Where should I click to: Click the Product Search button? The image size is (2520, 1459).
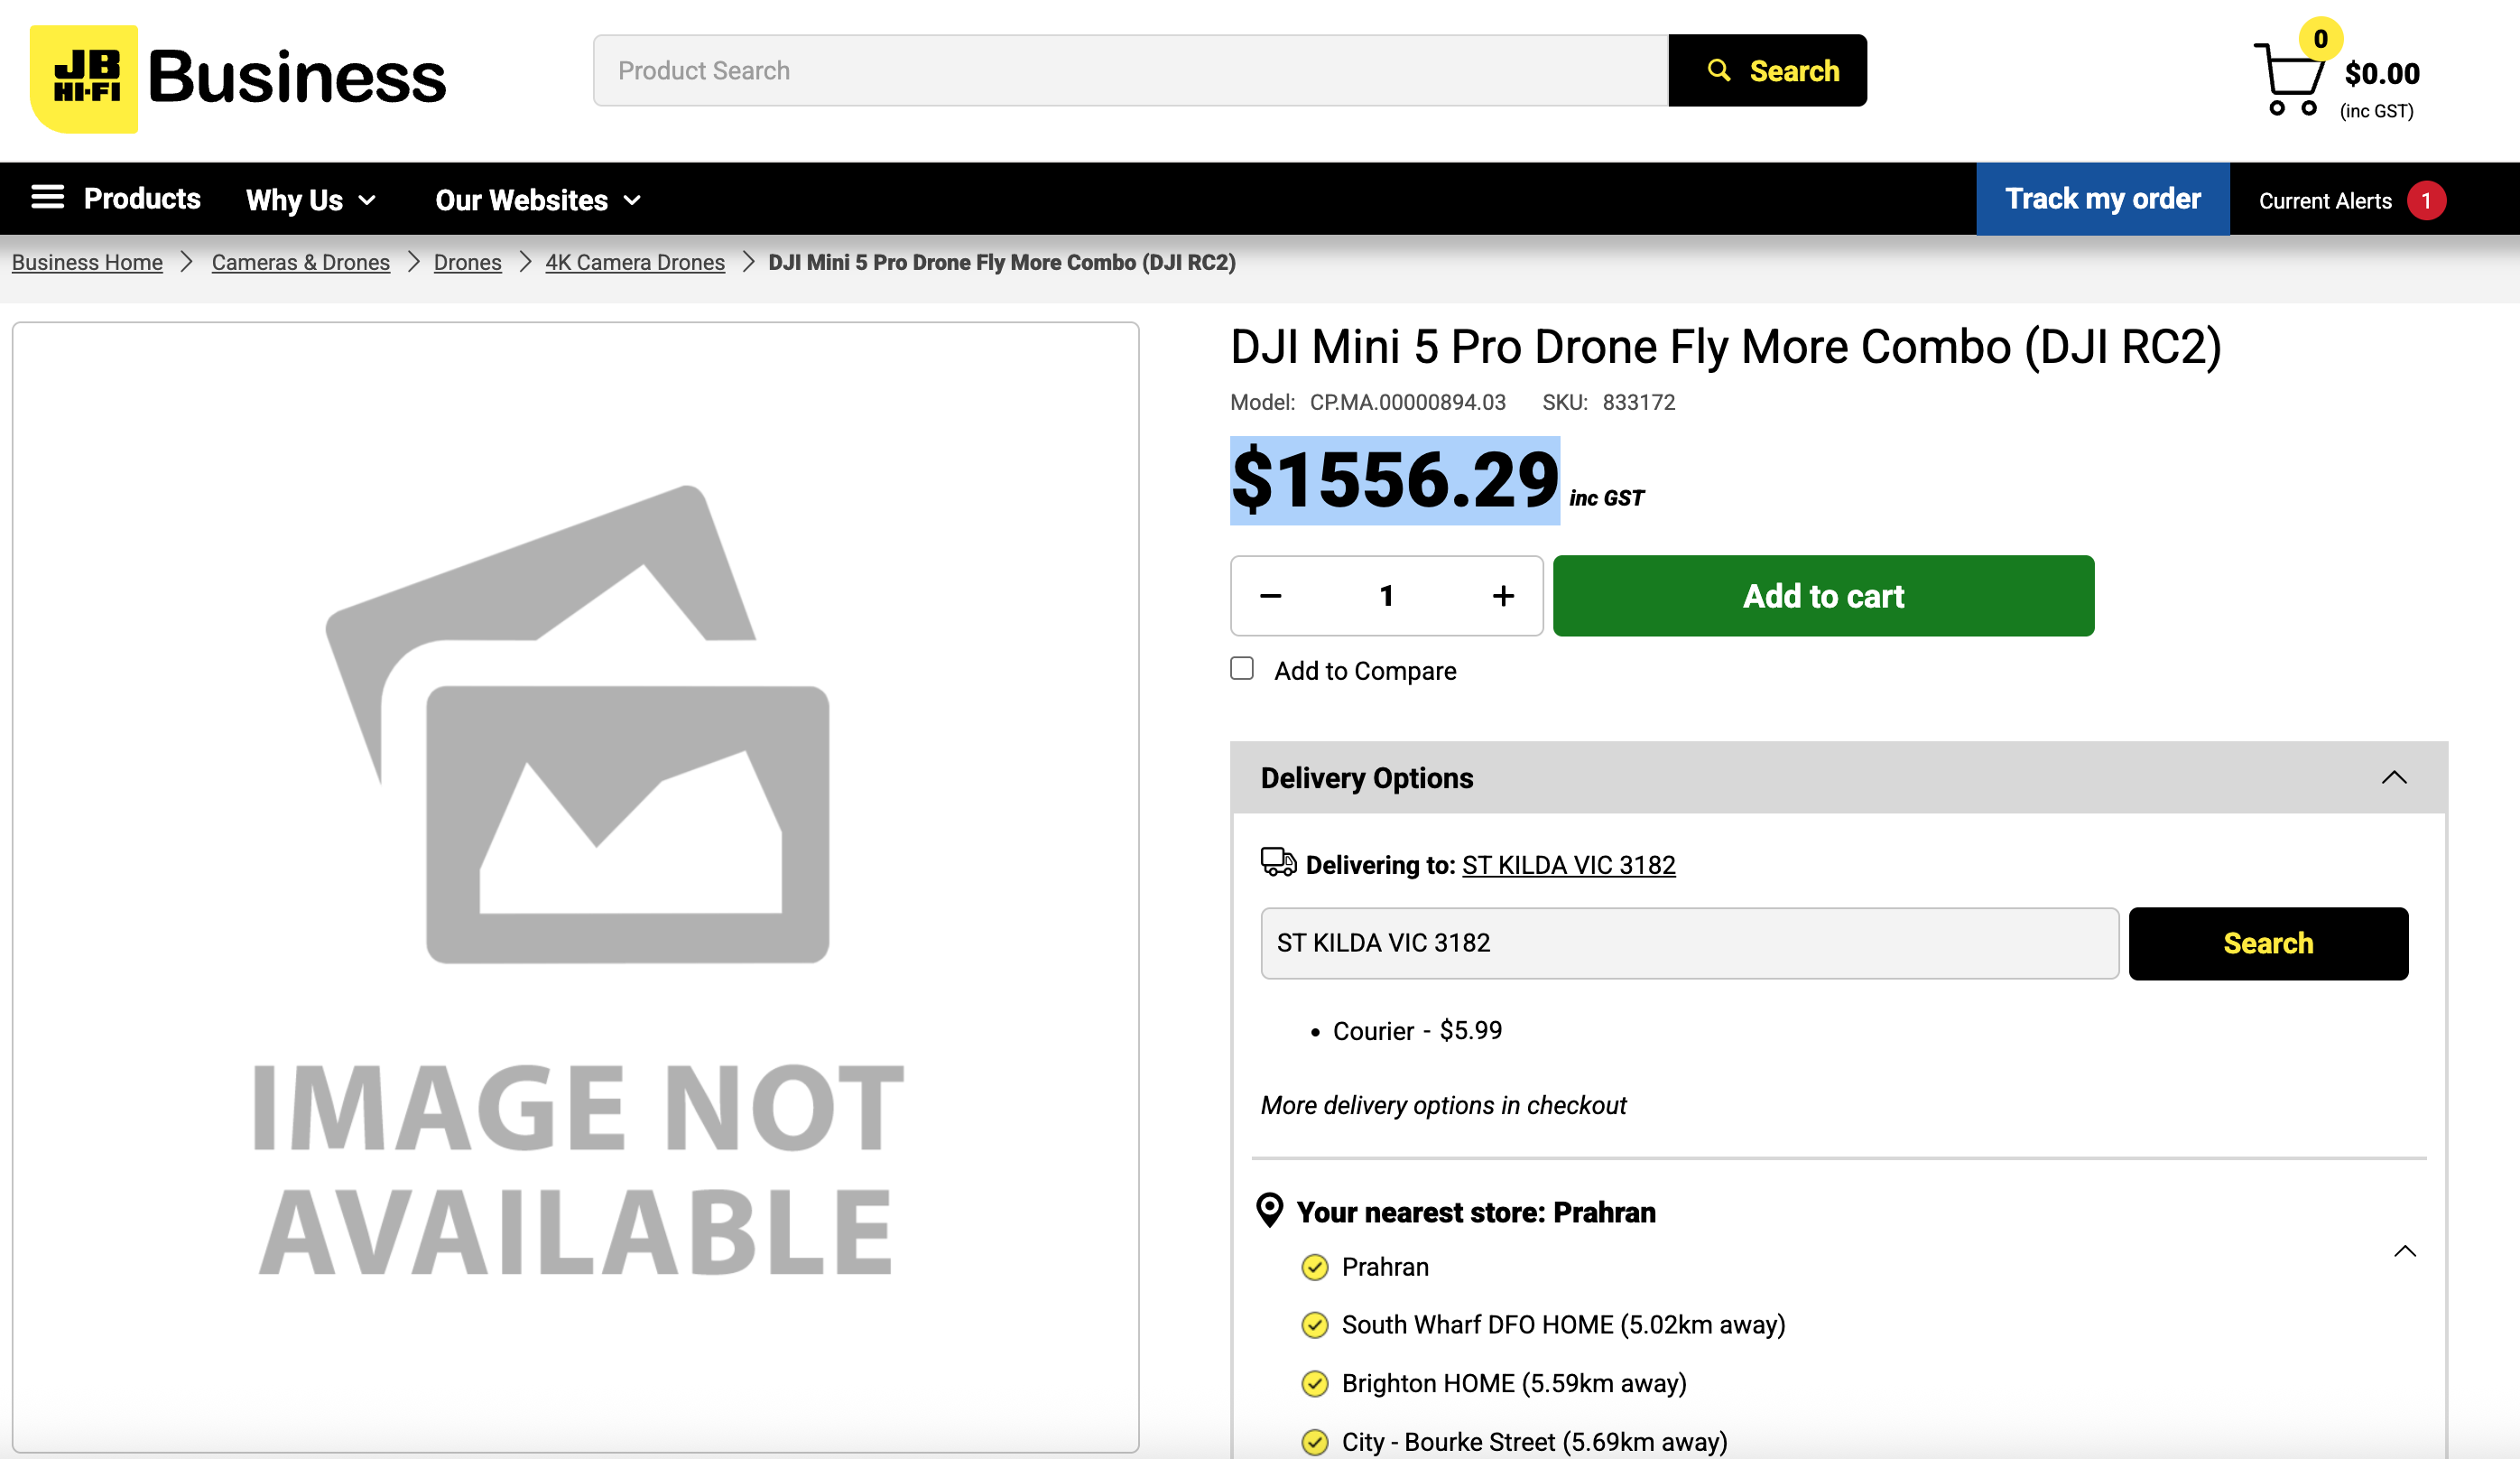pyautogui.click(x=1768, y=71)
